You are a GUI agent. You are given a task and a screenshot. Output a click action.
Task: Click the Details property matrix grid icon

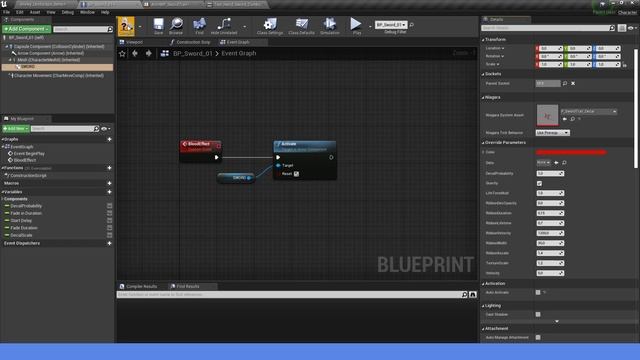[622, 28]
